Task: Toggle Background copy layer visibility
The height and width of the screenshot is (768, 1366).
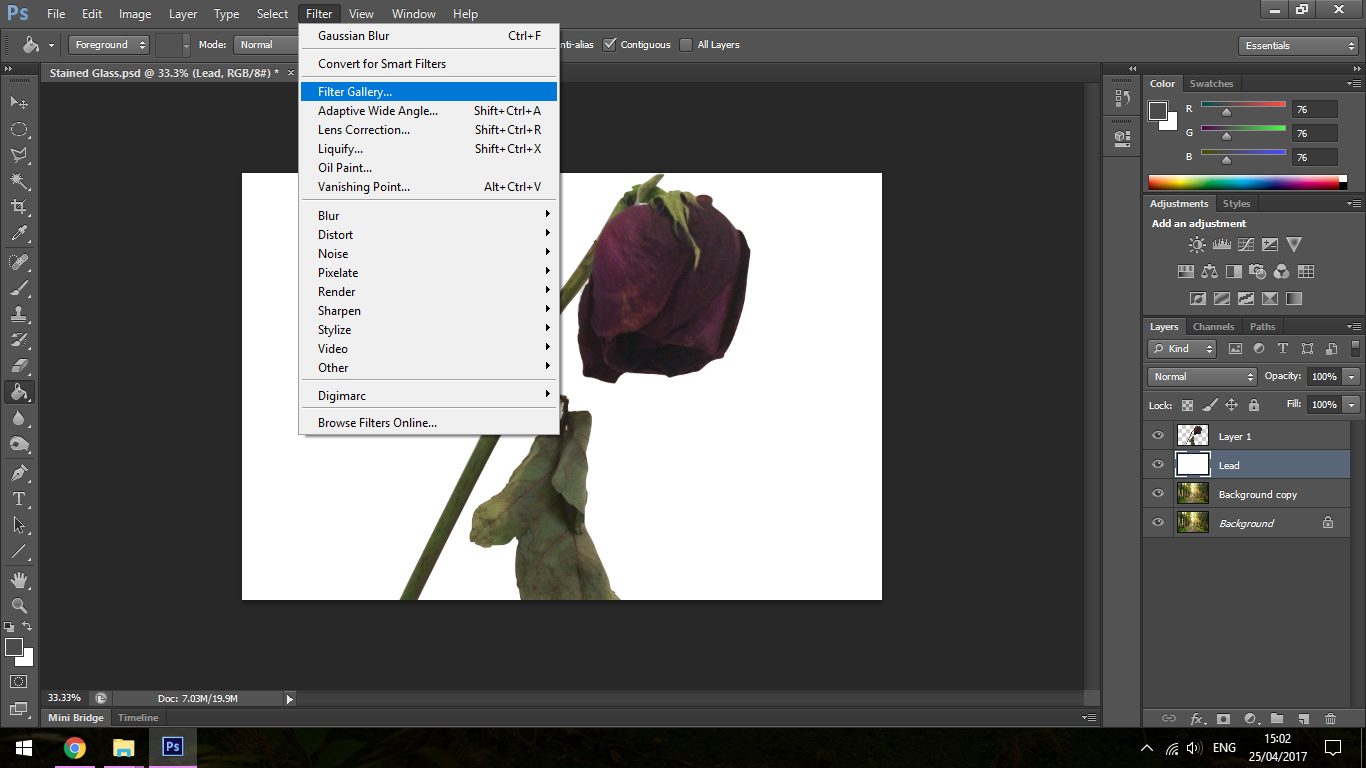Action: click(x=1158, y=494)
